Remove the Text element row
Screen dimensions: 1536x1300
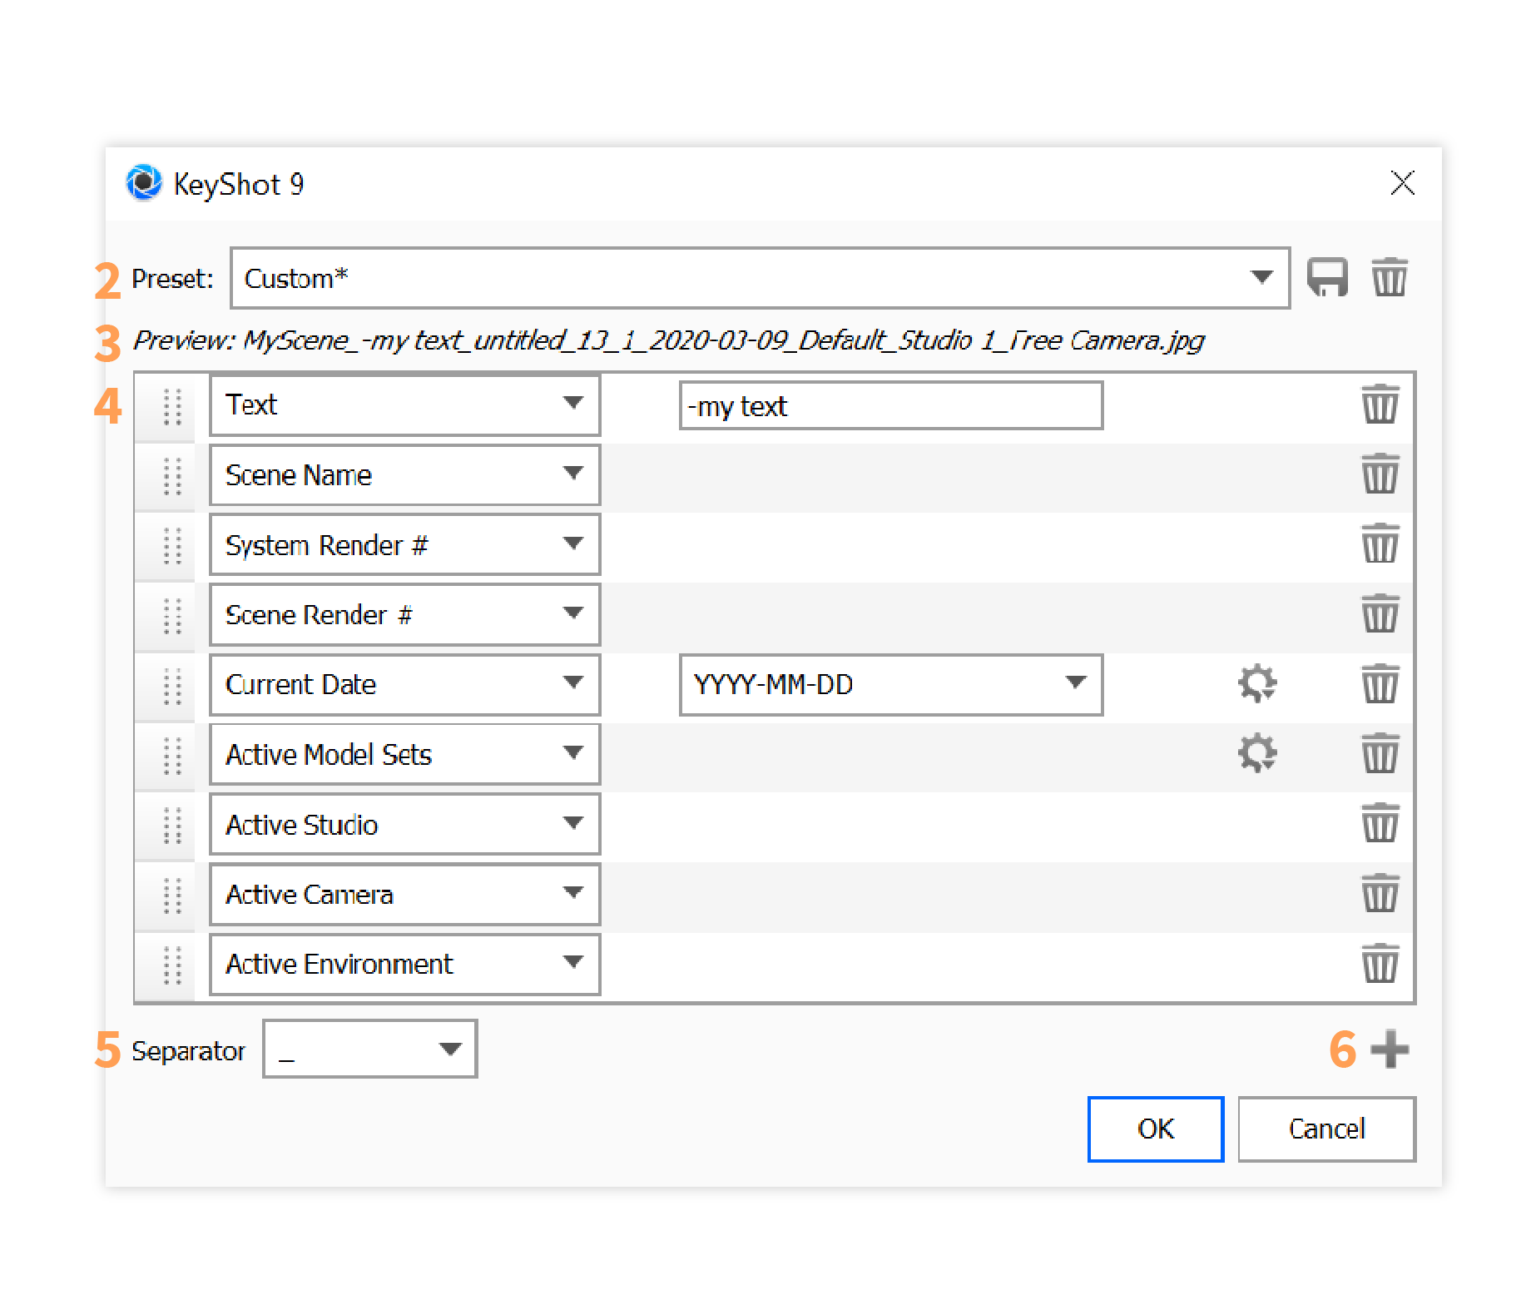1380,405
